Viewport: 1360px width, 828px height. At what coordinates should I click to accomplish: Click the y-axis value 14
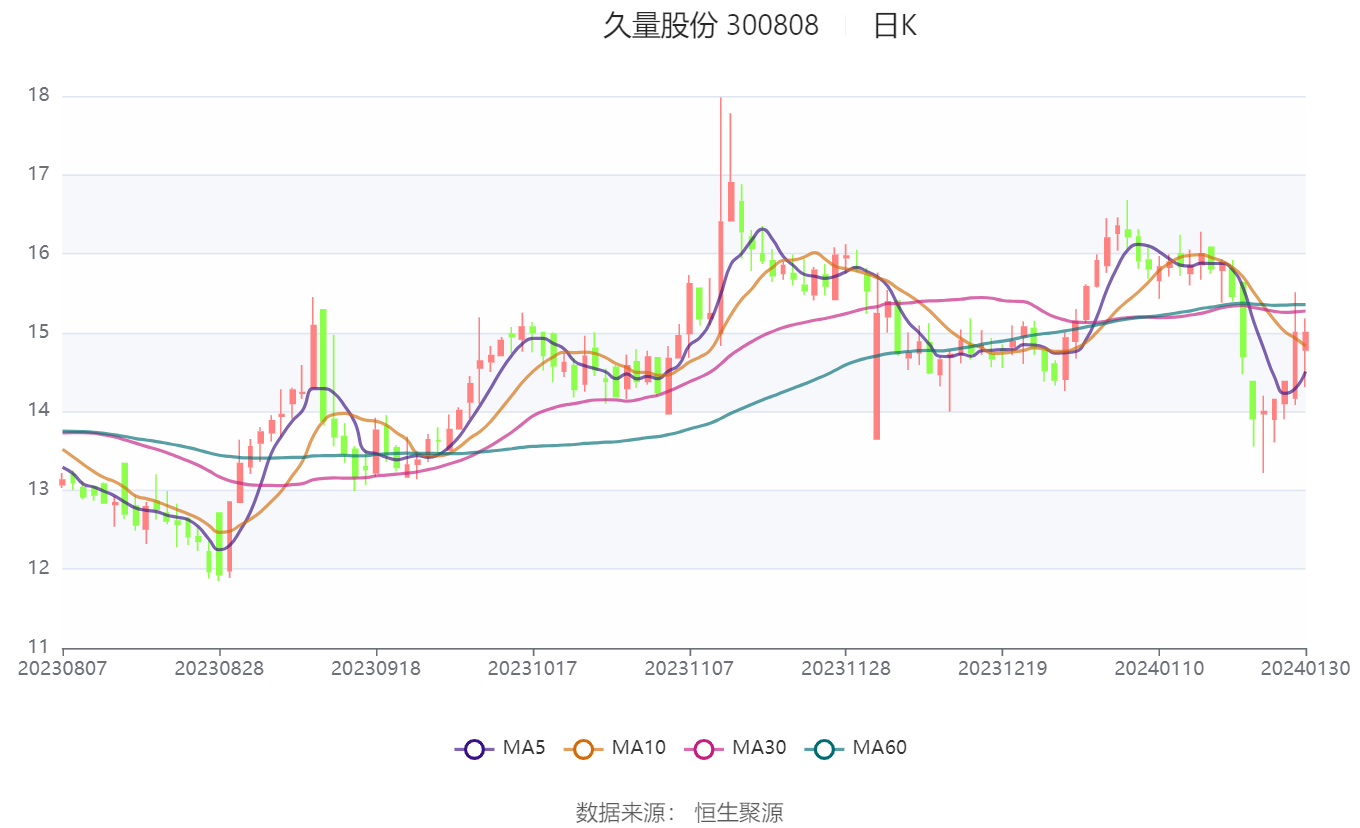pos(39,411)
